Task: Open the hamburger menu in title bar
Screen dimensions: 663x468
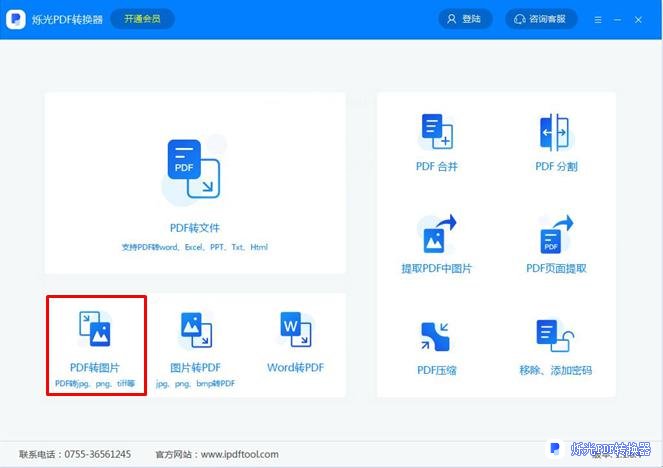Action: click(598, 19)
